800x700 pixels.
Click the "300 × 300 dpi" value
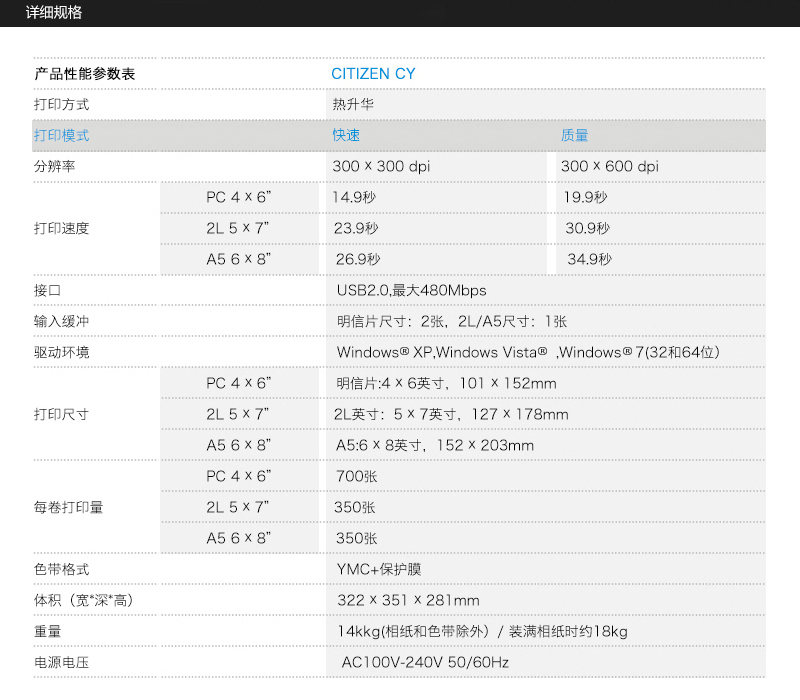coord(382,166)
